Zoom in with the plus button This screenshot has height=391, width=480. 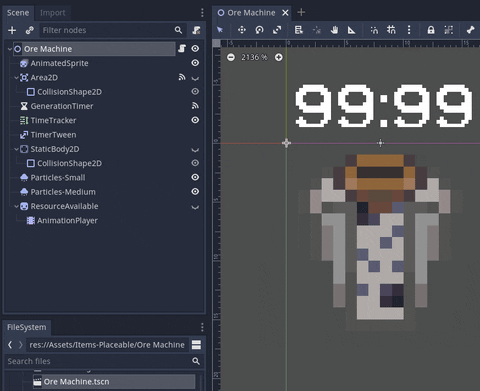pyautogui.click(x=279, y=57)
